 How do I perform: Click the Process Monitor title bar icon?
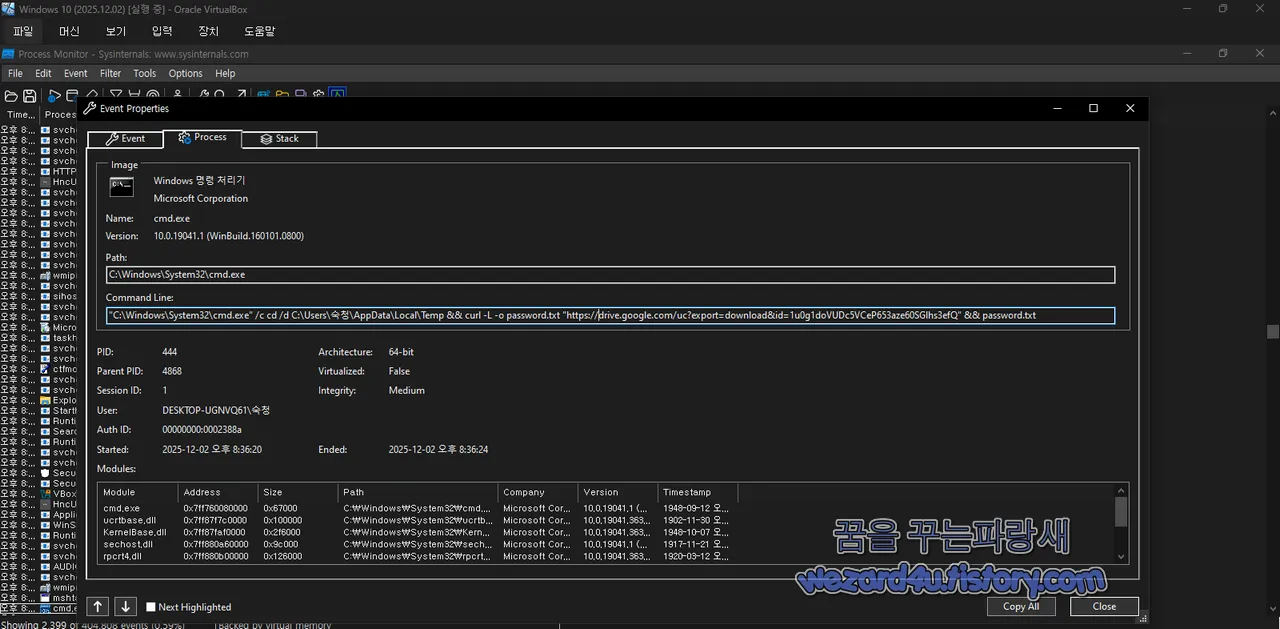[x=8, y=54]
